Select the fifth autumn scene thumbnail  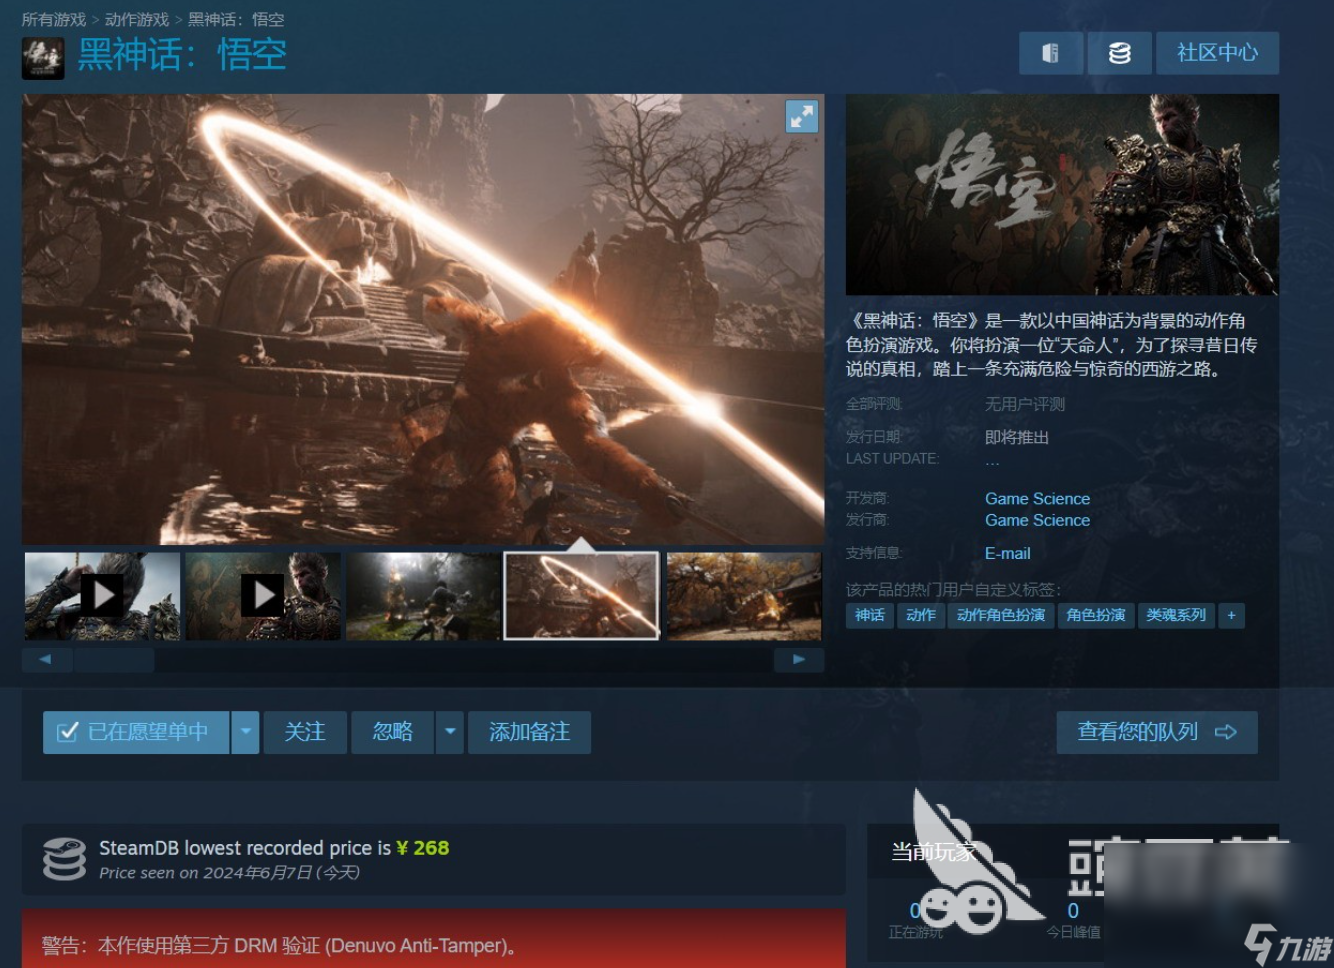pos(743,596)
